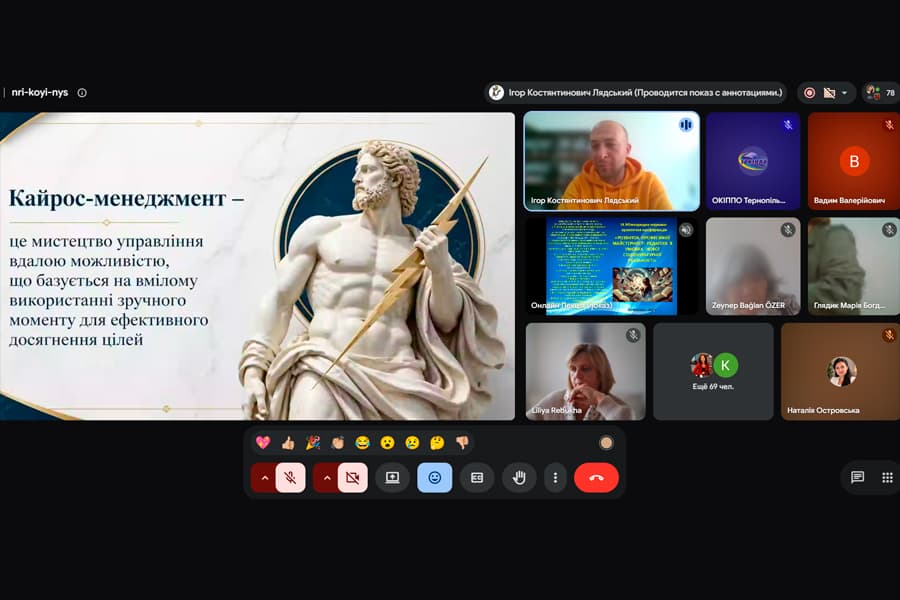The image size is (900, 600).
Task: Open microphone audio settings chevron
Action: 264,478
